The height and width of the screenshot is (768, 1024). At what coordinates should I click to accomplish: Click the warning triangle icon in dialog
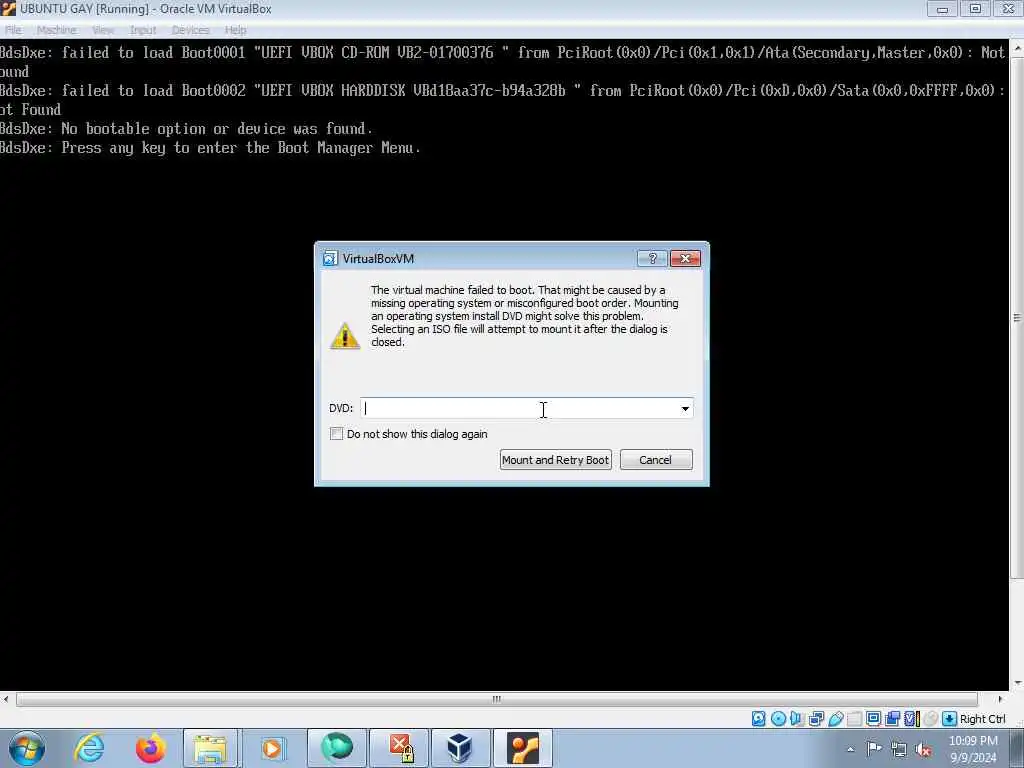345,336
